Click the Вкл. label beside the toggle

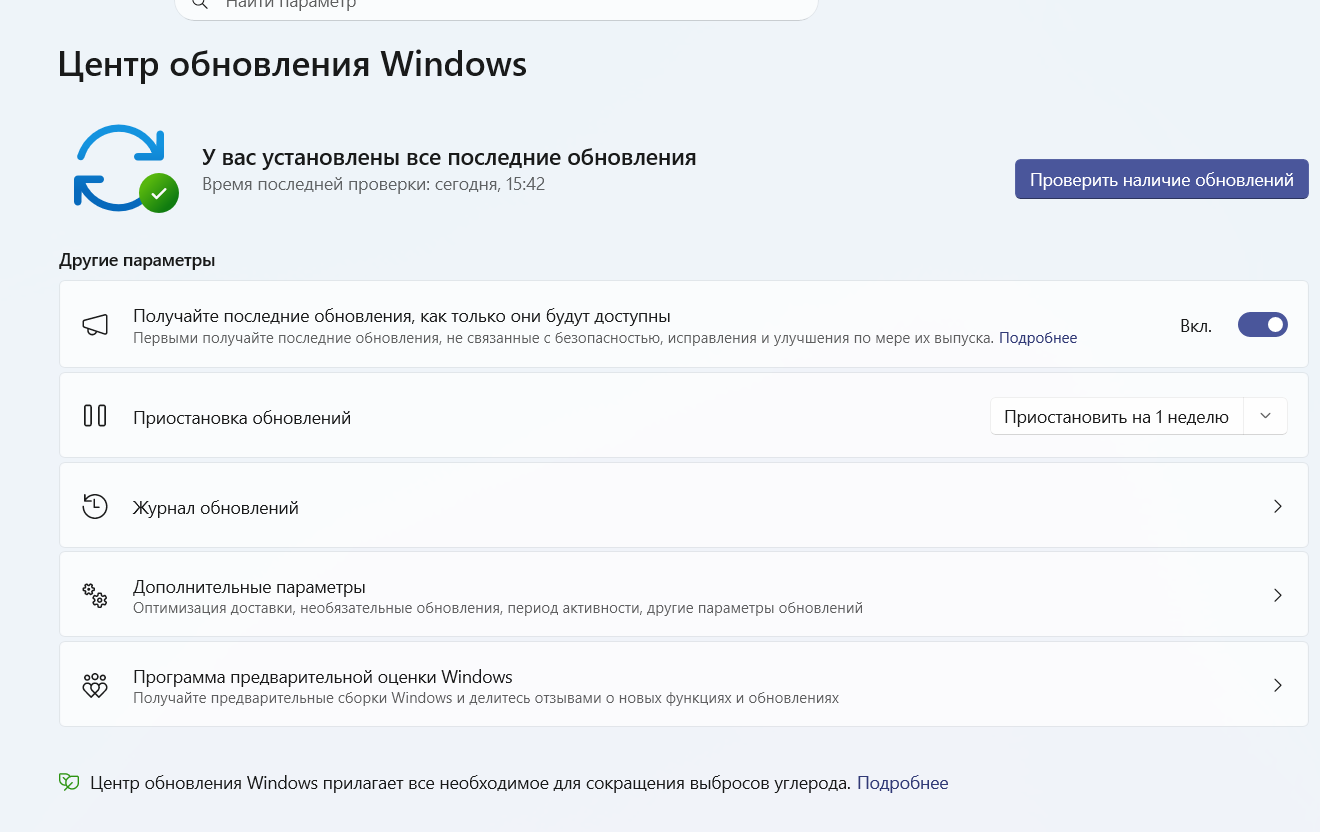(x=1196, y=326)
